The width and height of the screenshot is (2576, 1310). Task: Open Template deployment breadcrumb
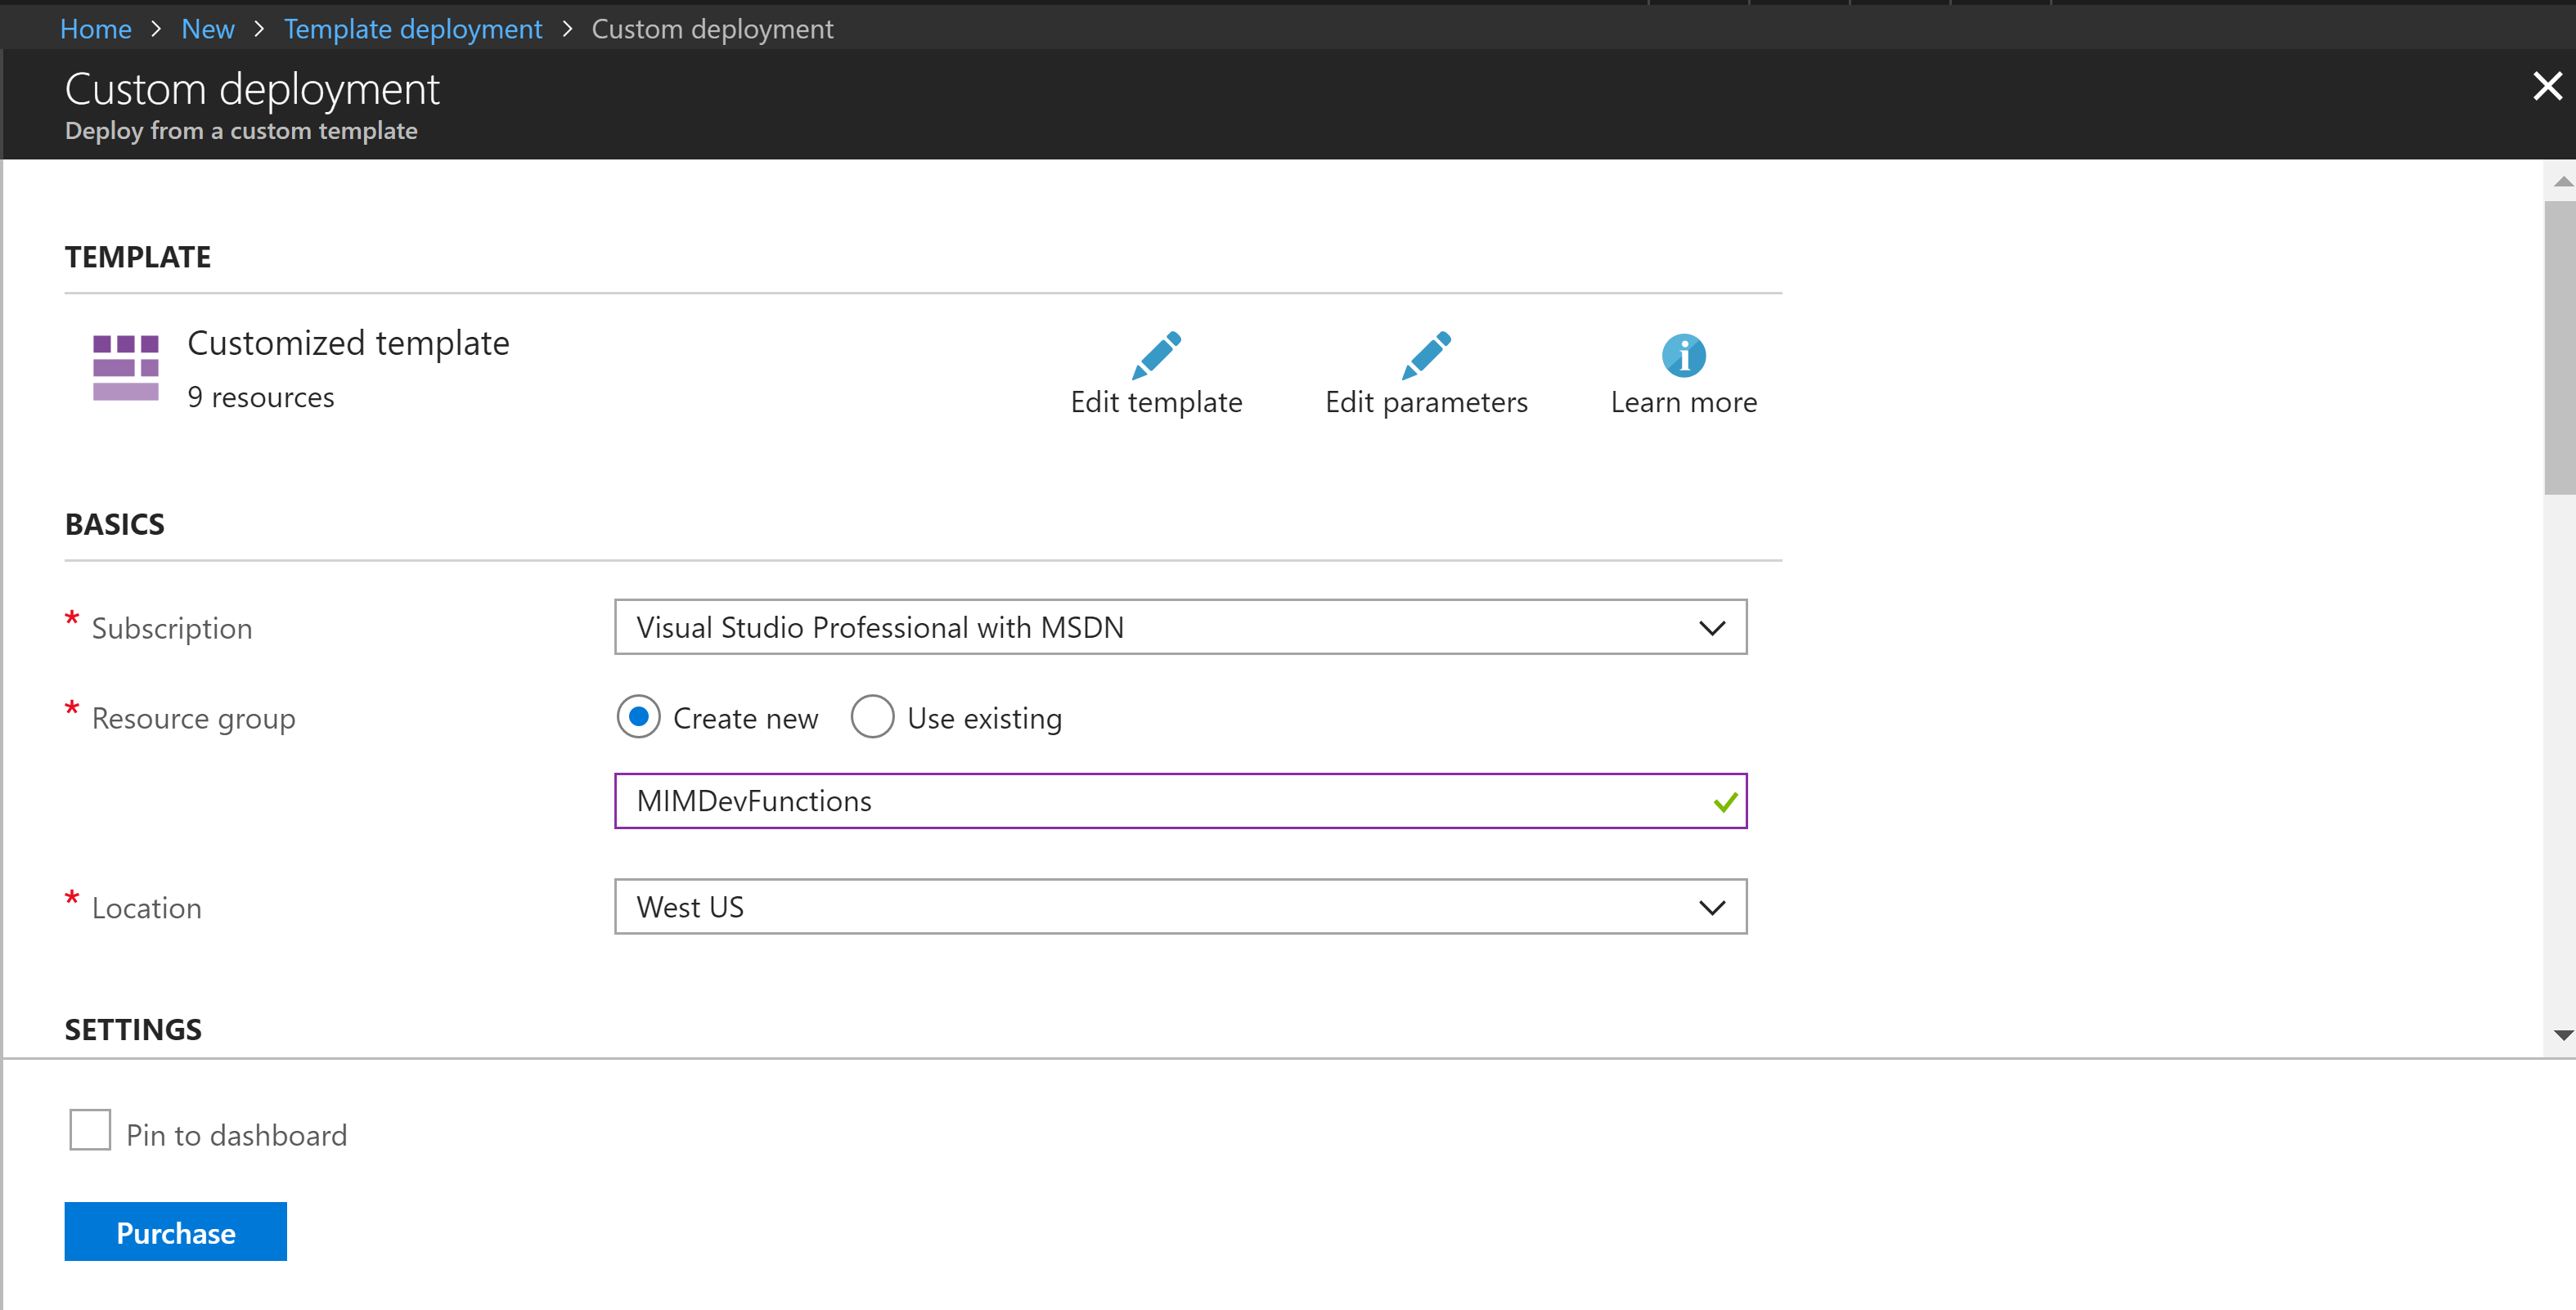412,28
